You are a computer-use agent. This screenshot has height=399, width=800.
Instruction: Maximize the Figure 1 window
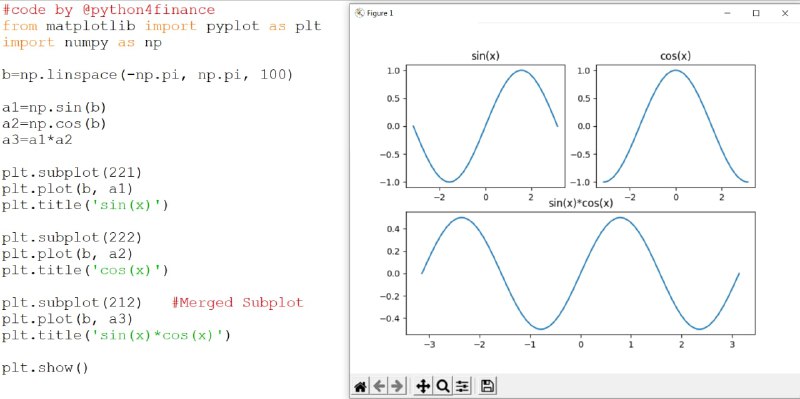point(756,13)
